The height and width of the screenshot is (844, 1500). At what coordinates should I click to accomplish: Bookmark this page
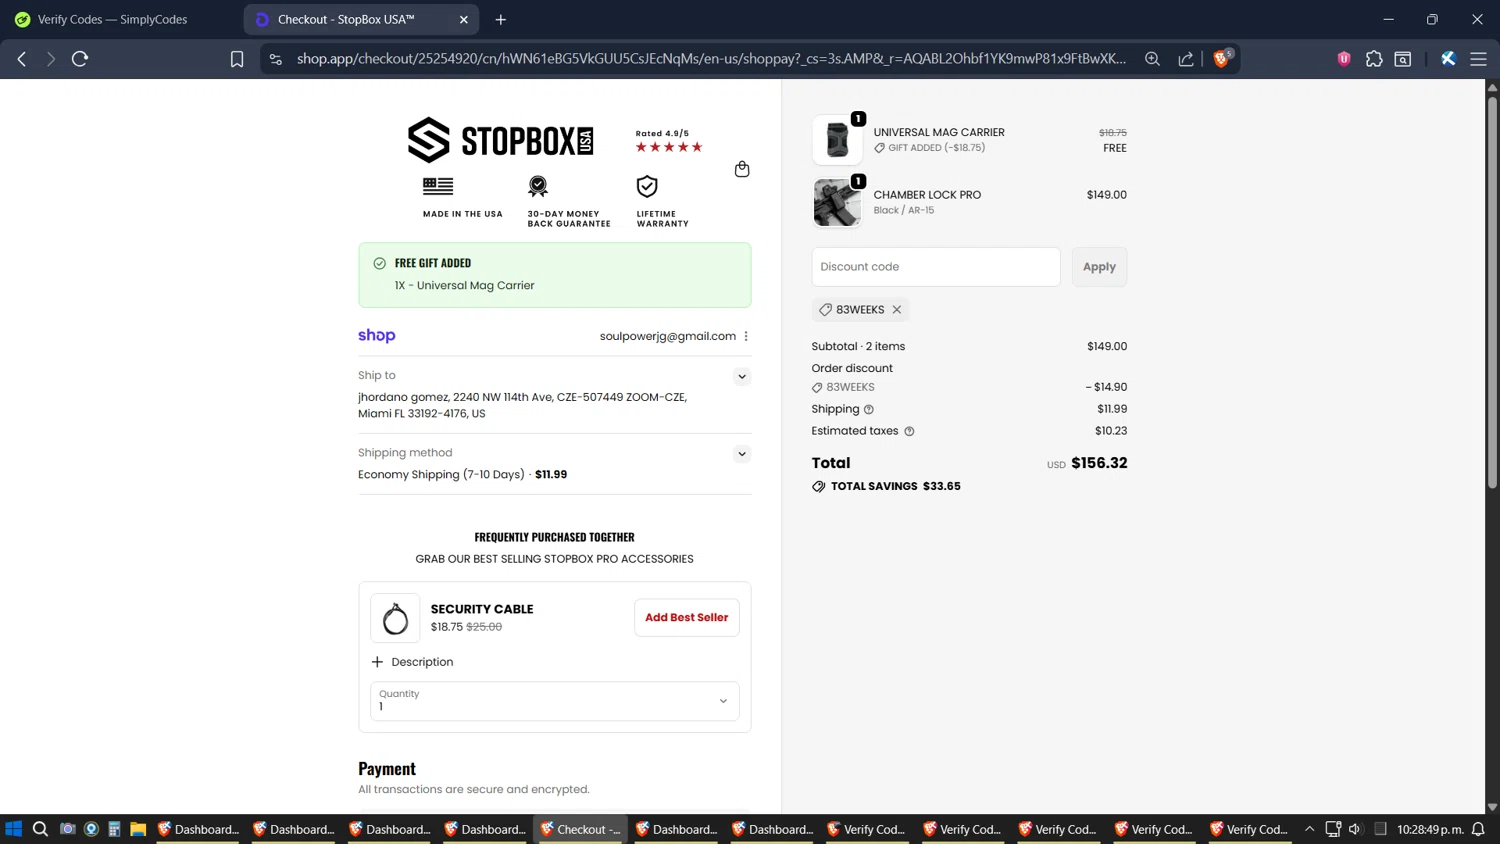237,59
